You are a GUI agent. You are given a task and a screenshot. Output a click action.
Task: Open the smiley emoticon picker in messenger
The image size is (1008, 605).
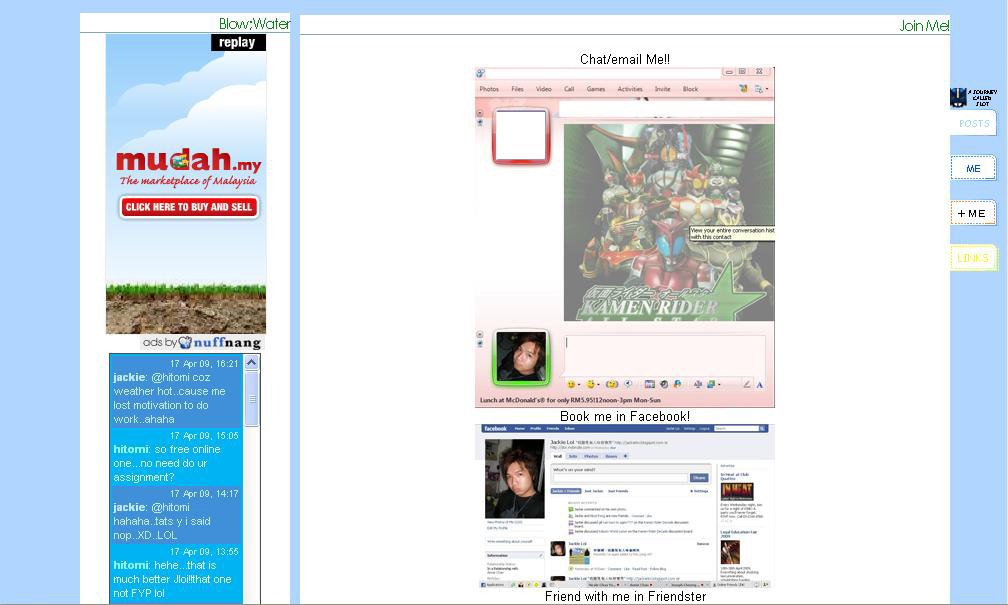coord(572,384)
